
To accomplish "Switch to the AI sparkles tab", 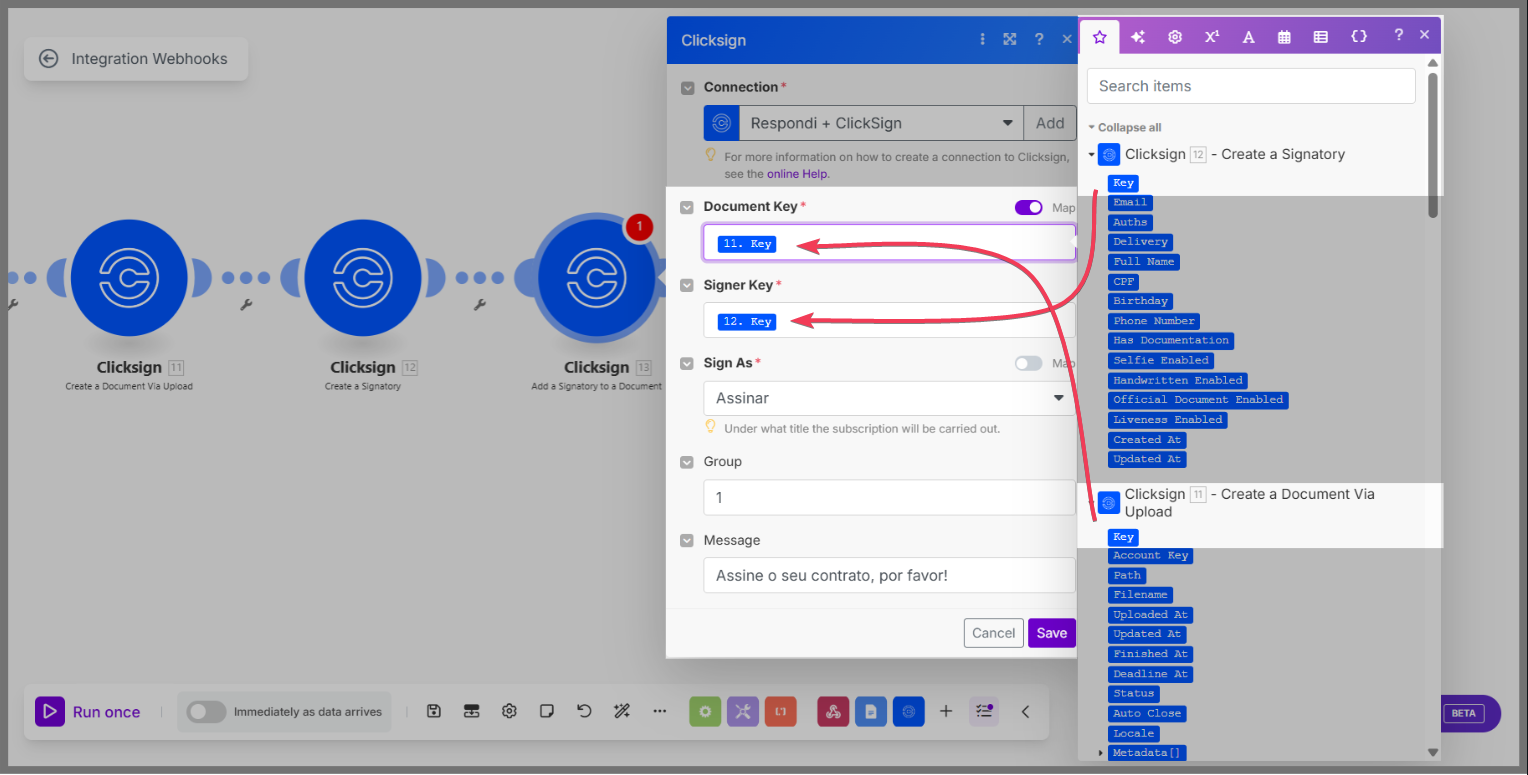I will point(1138,37).
